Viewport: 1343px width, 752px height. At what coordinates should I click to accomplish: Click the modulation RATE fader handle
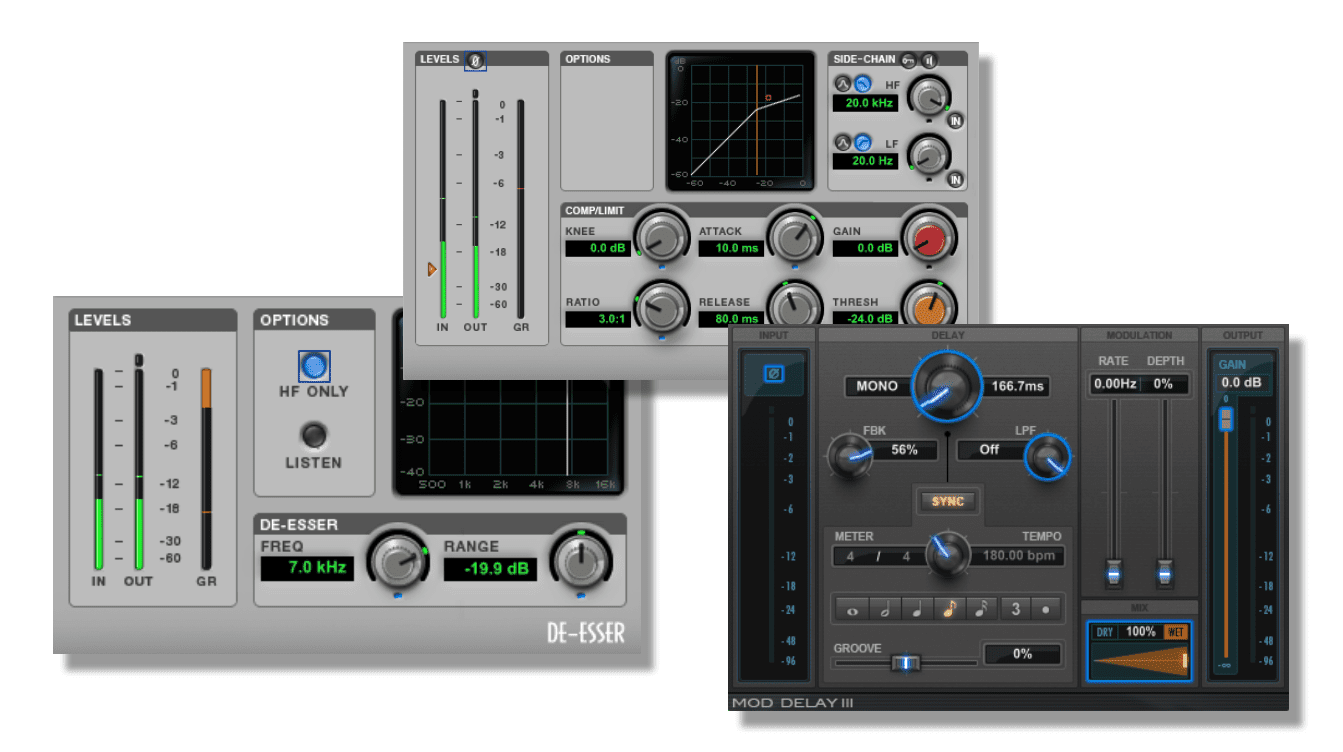[x=1113, y=574]
